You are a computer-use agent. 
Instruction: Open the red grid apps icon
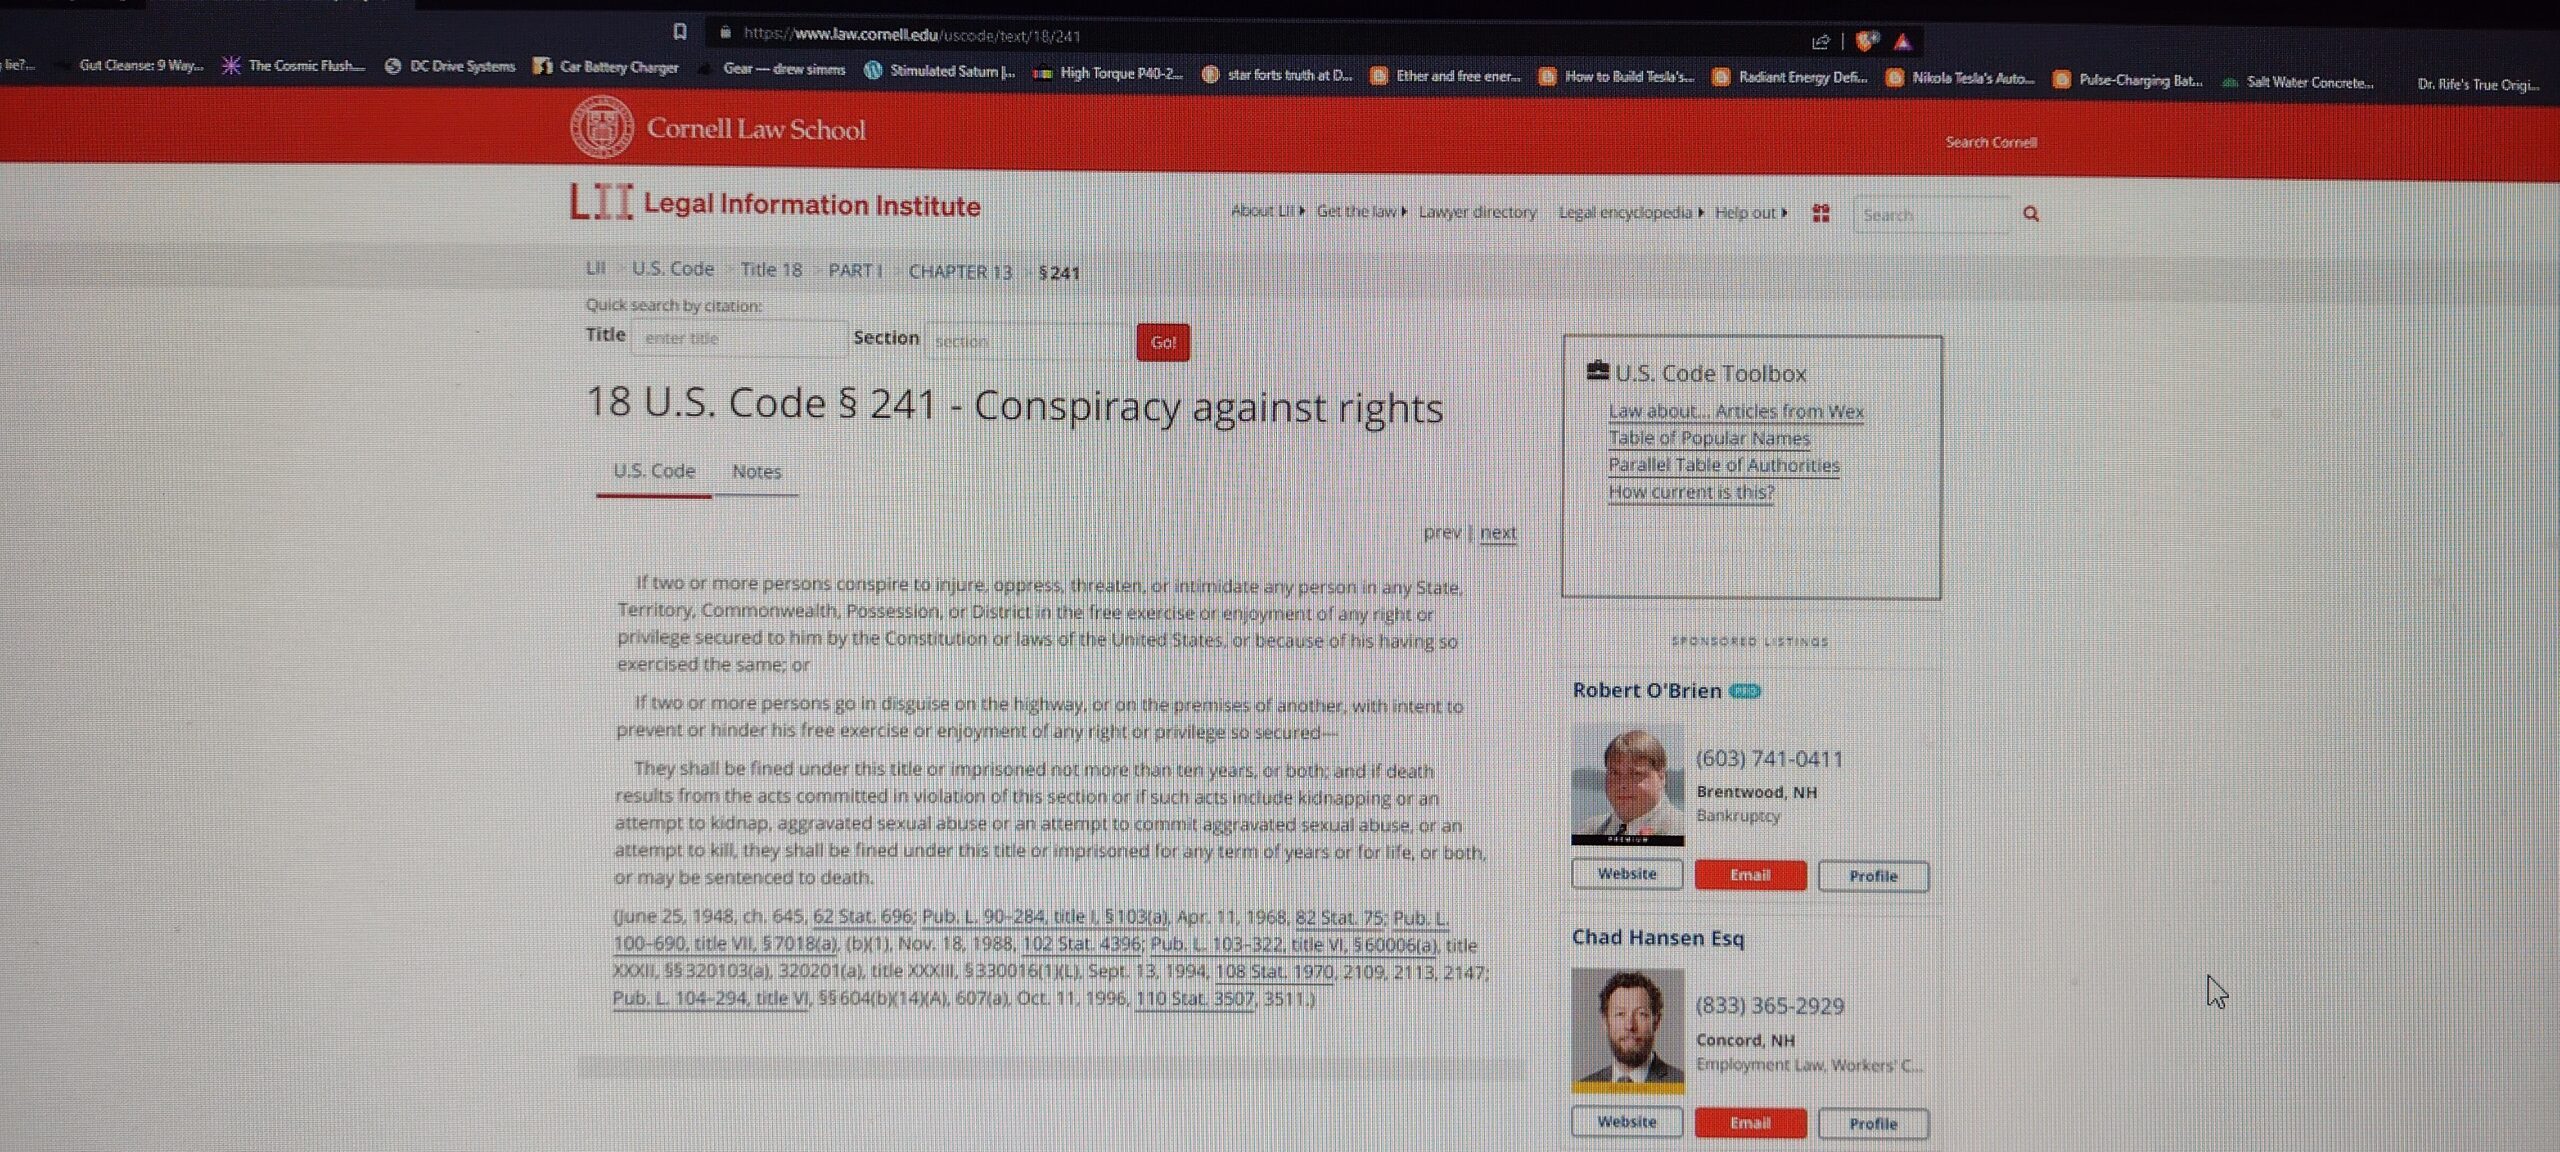pyautogui.click(x=1821, y=213)
